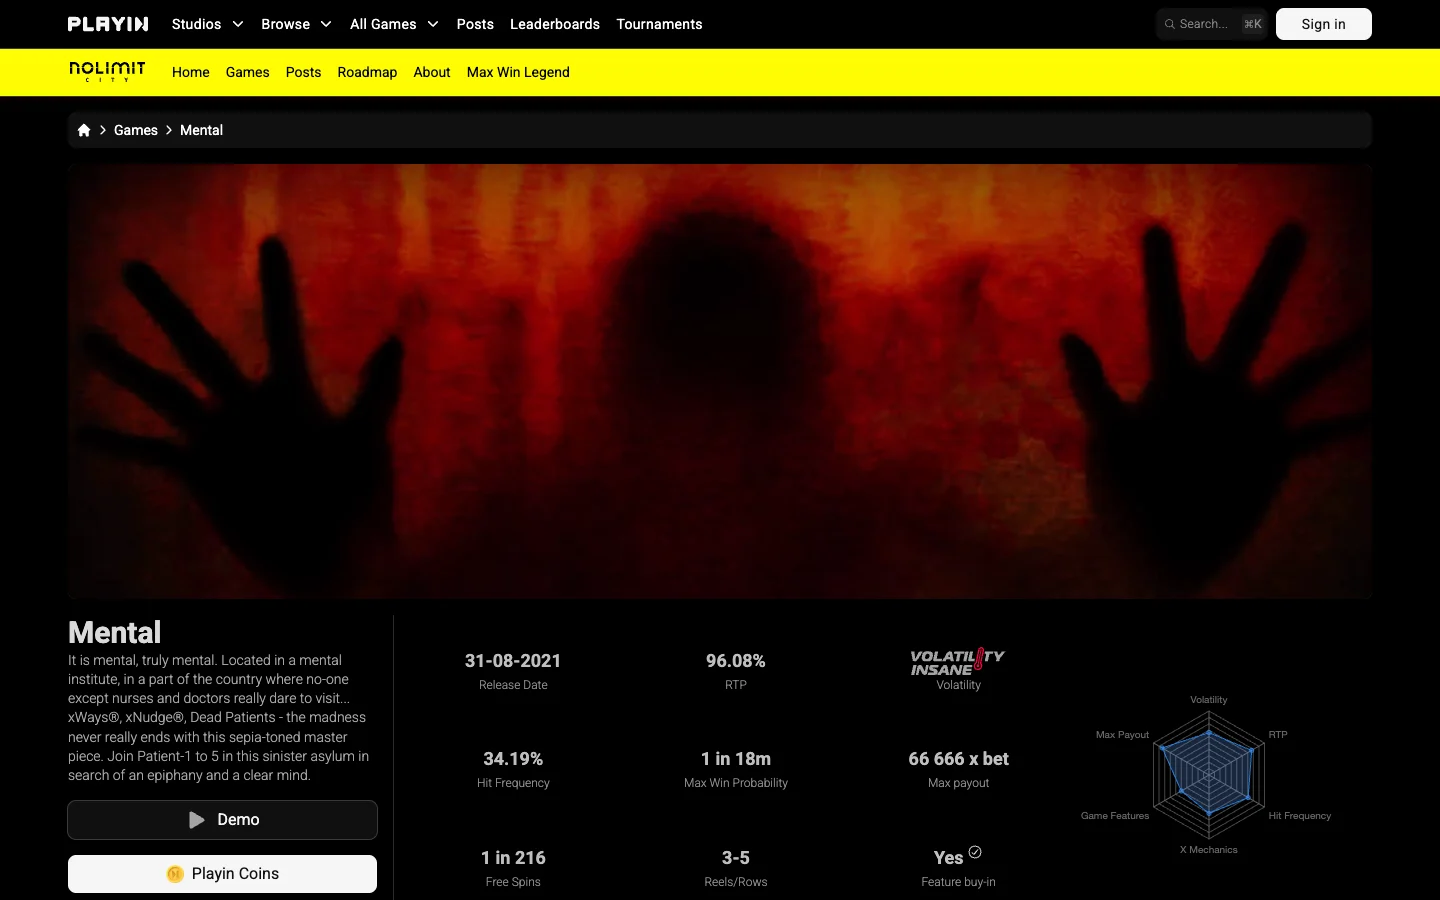This screenshot has height=900, width=1440.
Task: Click Games in the breadcrumb
Action: [x=136, y=130]
